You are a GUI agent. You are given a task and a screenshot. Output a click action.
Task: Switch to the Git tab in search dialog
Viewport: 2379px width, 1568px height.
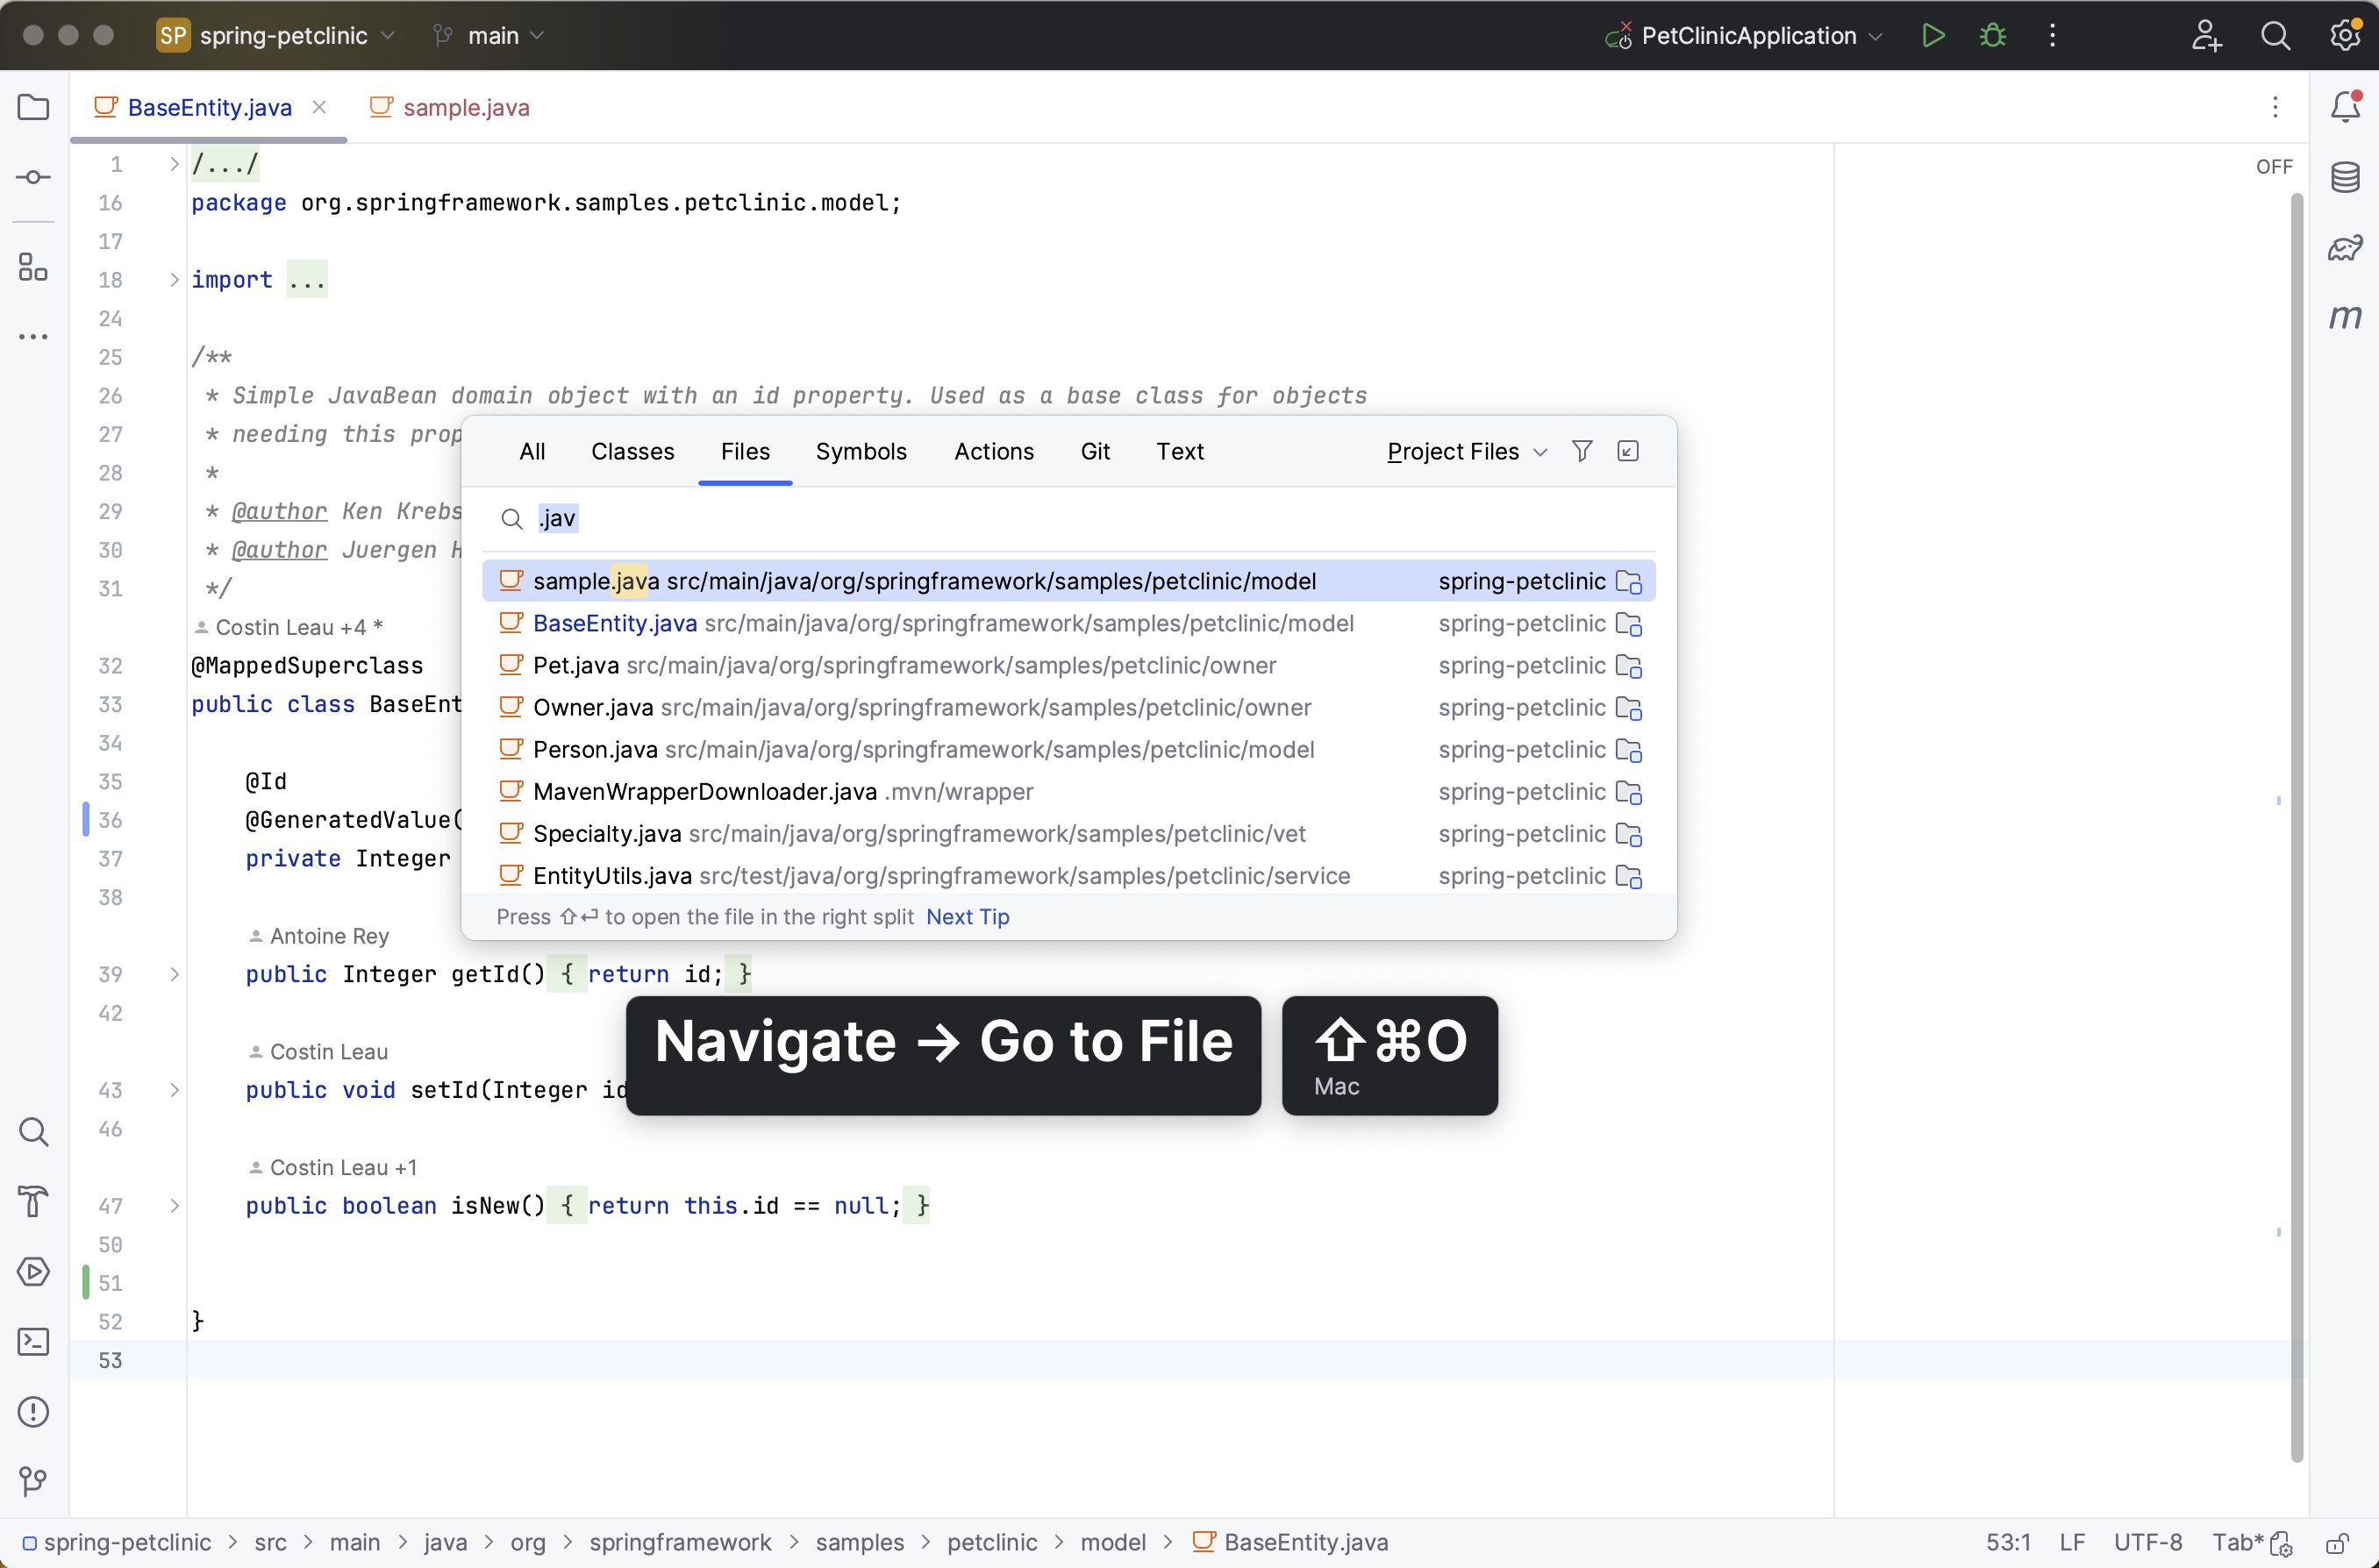tap(1094, 450)
